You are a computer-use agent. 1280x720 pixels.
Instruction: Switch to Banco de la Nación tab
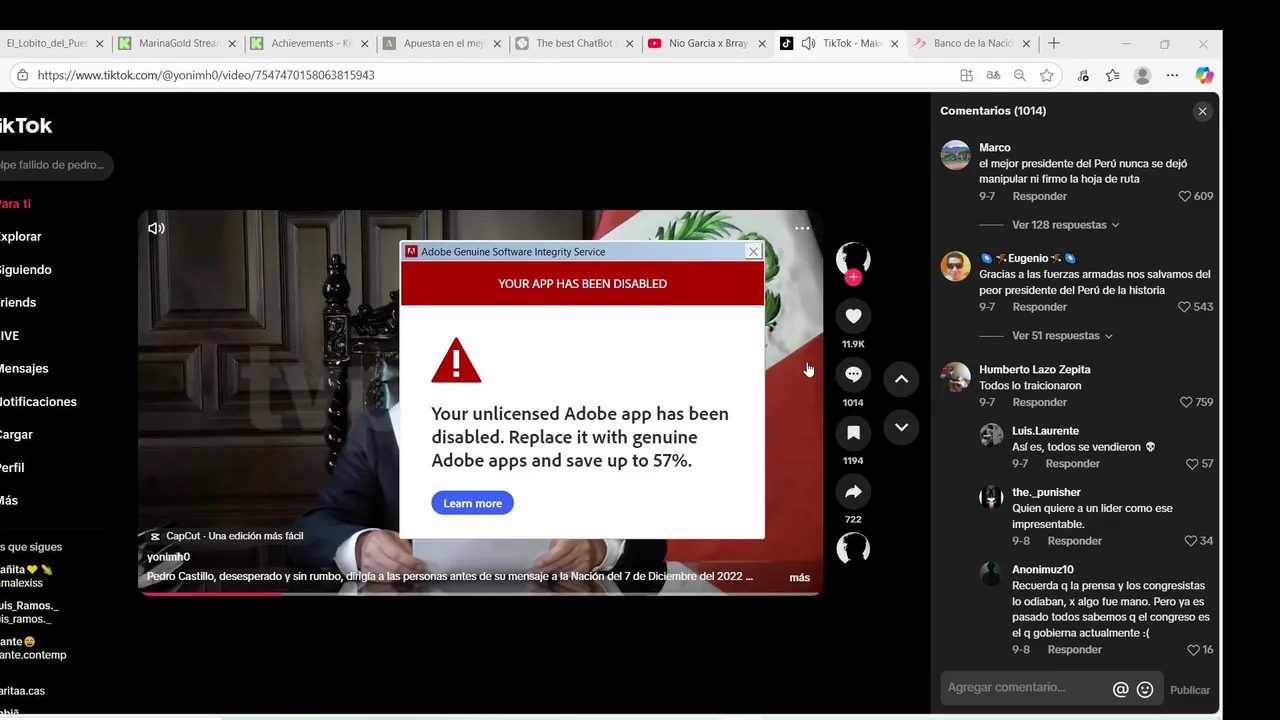point(969,44)
